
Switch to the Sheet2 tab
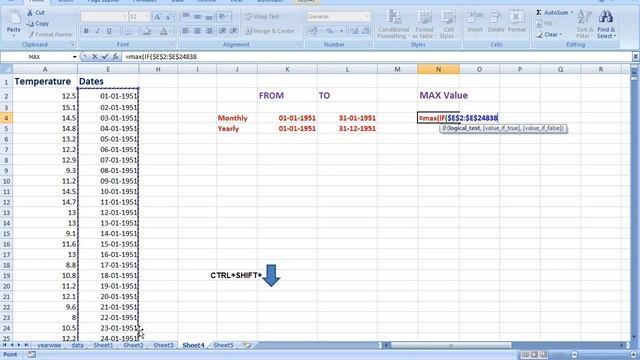coord(133,345)
